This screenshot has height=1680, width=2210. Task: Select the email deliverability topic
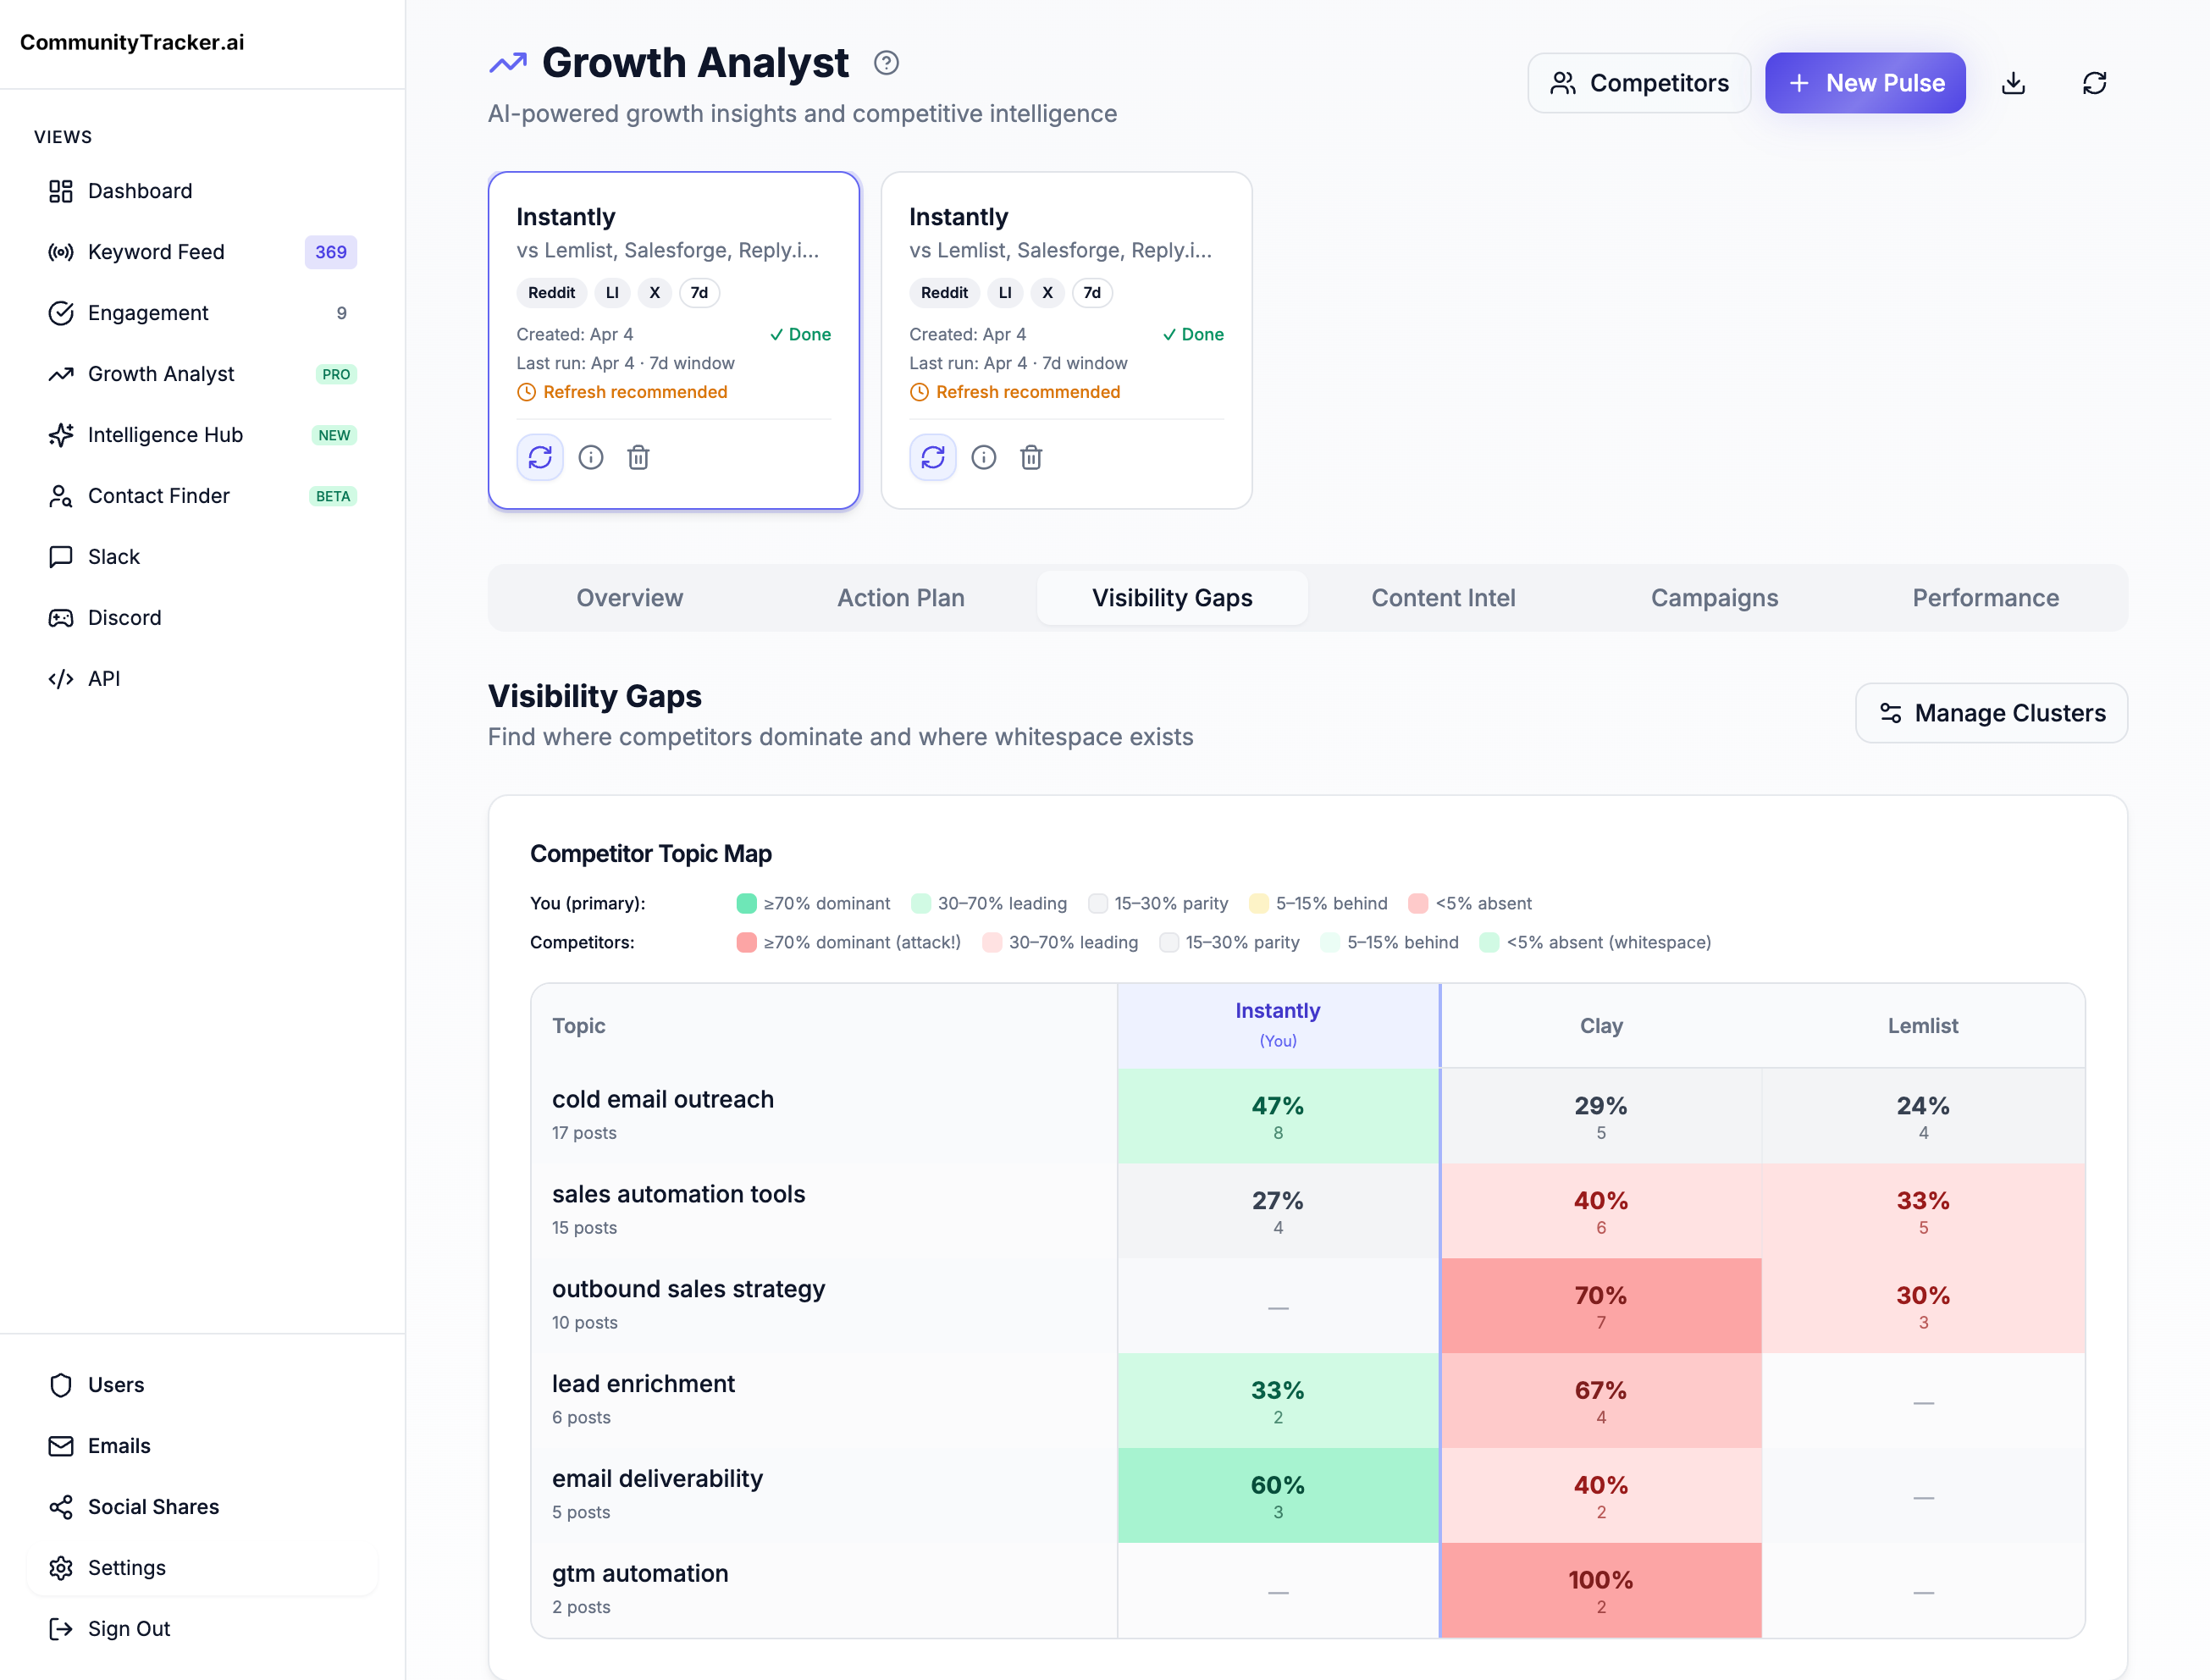click(657, 1480)
